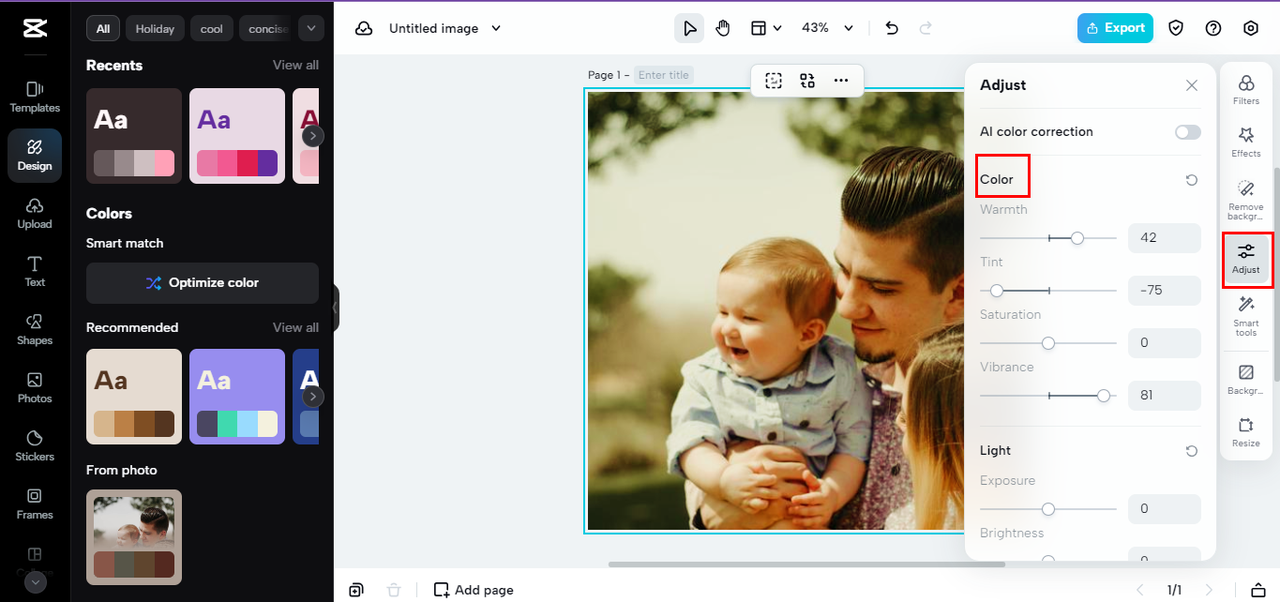Expand more sidebar items chevron

click(x=35, y=581)
